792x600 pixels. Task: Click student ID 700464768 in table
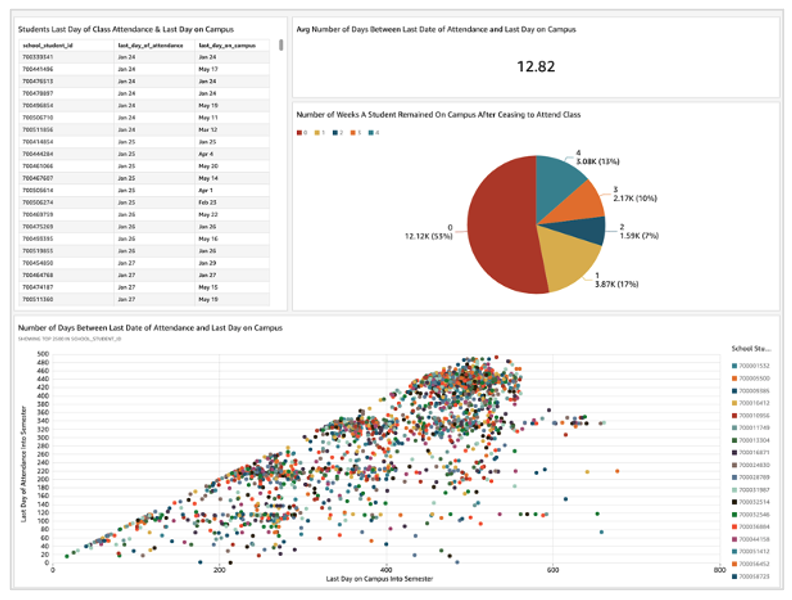coord(37,275)
